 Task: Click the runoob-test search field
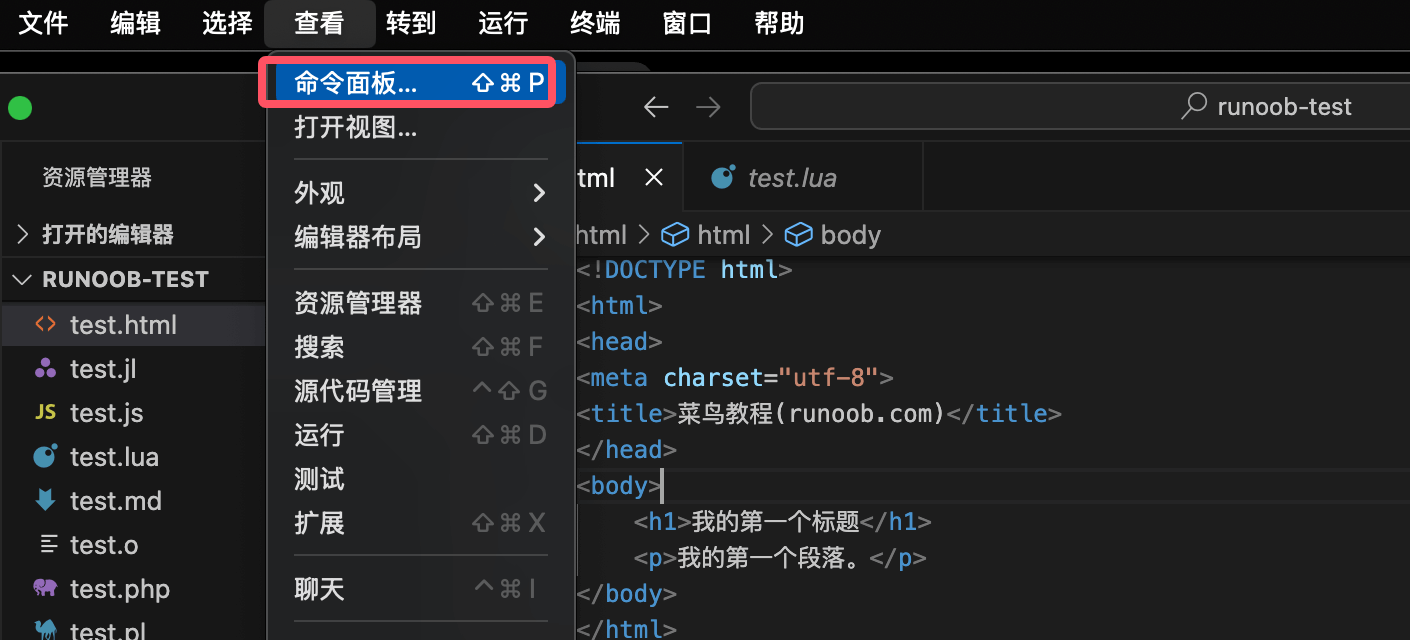point(1080,107)
